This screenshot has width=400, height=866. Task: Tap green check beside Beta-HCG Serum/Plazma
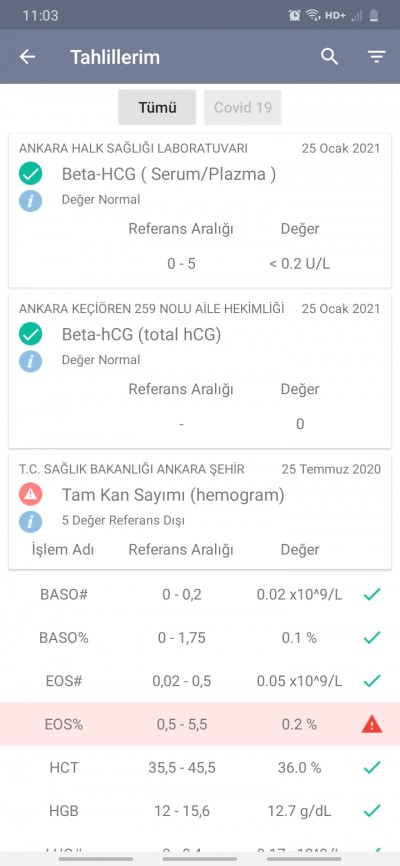(30, 174)
